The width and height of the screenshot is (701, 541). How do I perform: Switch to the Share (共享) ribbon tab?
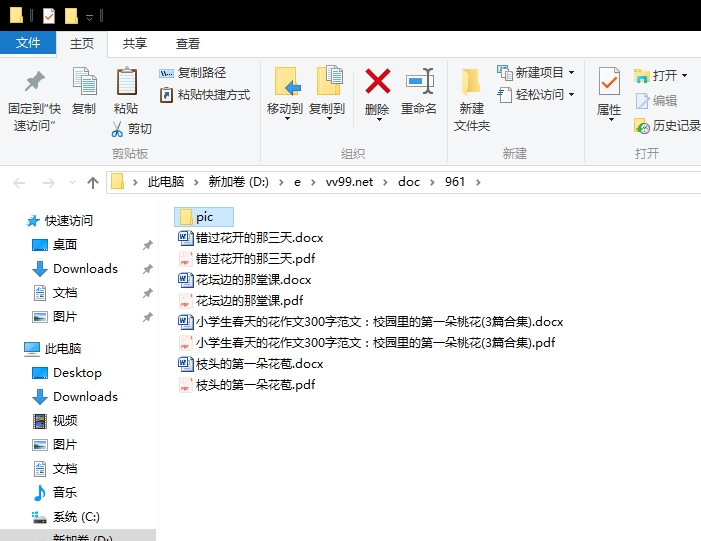135,43
